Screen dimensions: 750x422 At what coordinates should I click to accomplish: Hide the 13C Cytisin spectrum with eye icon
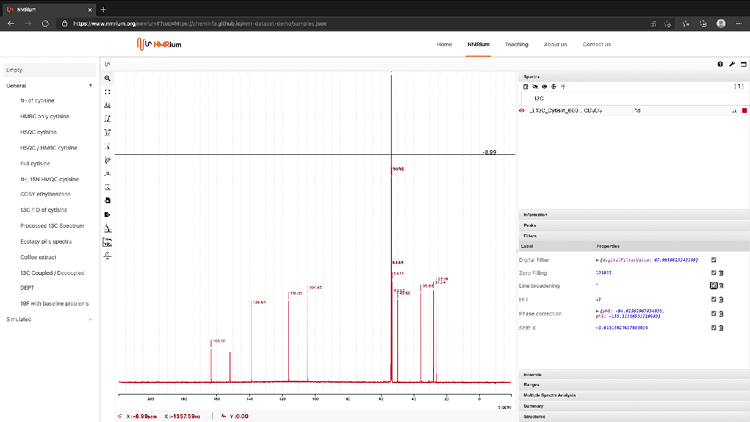(x=523, y=111)
